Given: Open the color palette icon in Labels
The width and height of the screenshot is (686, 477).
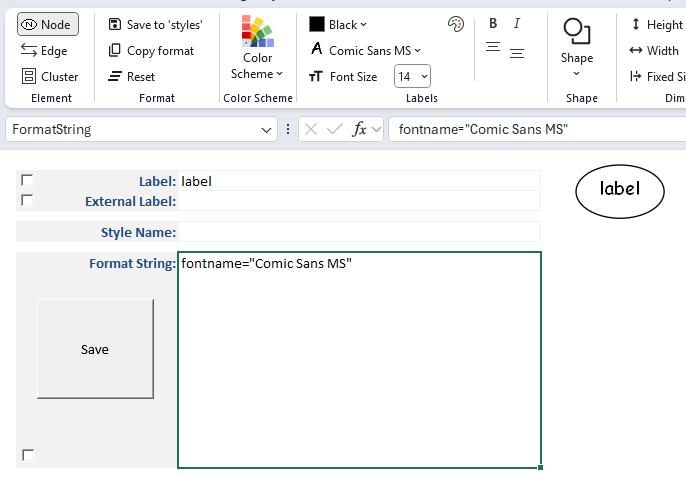Looking at the screenshot, I should [x=456, y=24].
